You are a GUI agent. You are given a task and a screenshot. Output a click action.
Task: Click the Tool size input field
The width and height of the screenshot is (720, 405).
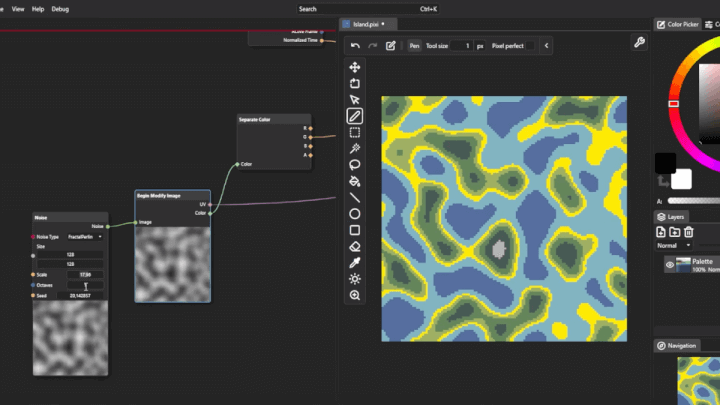461,46
